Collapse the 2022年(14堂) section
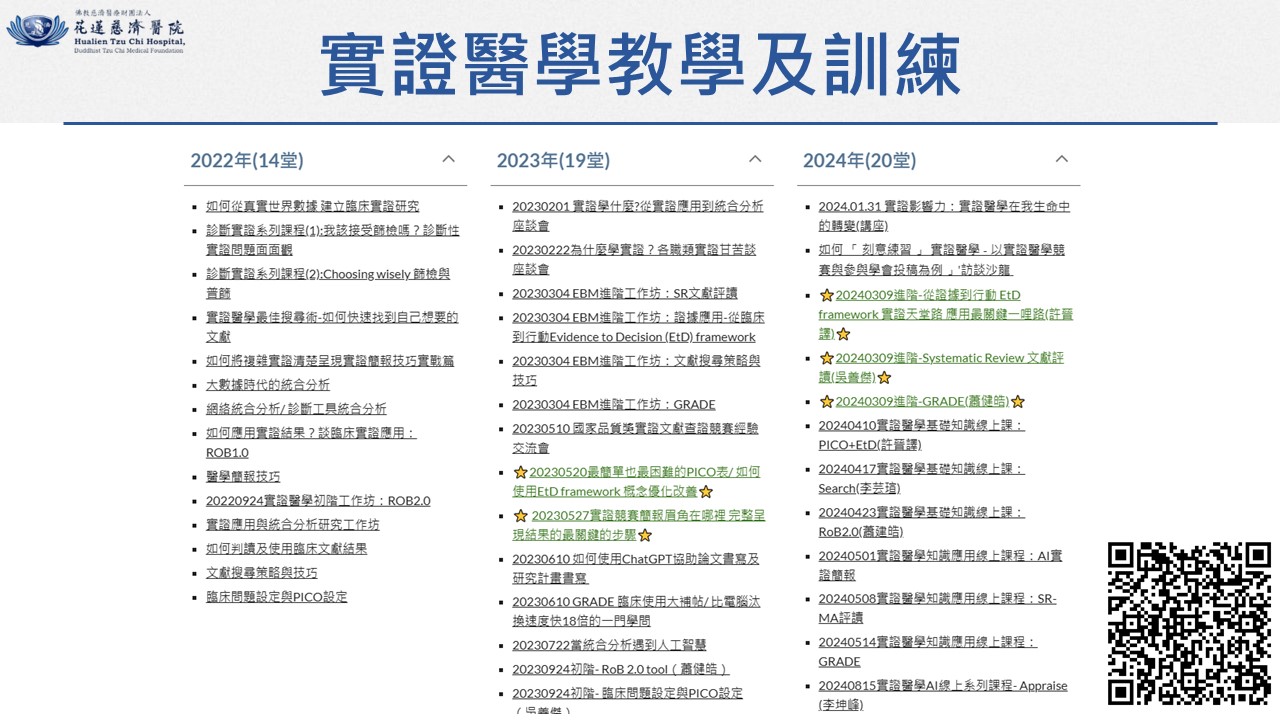 click(x=449, y=159)
